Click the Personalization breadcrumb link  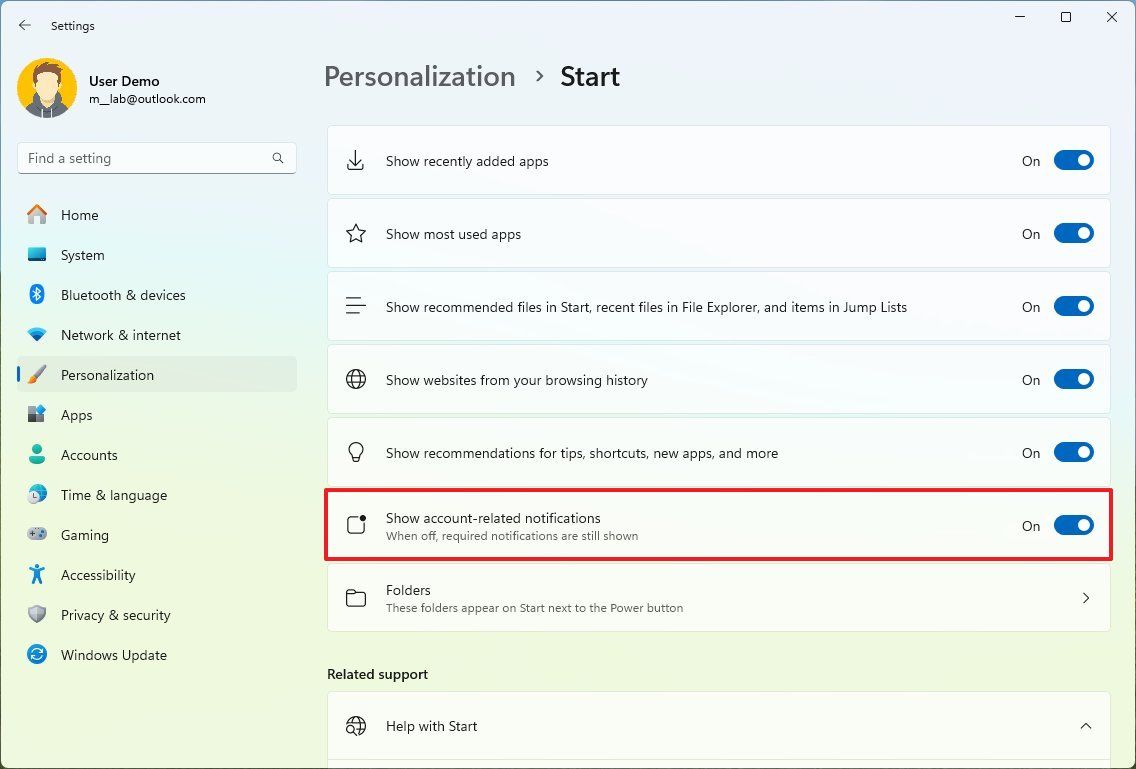click(419, 76)
